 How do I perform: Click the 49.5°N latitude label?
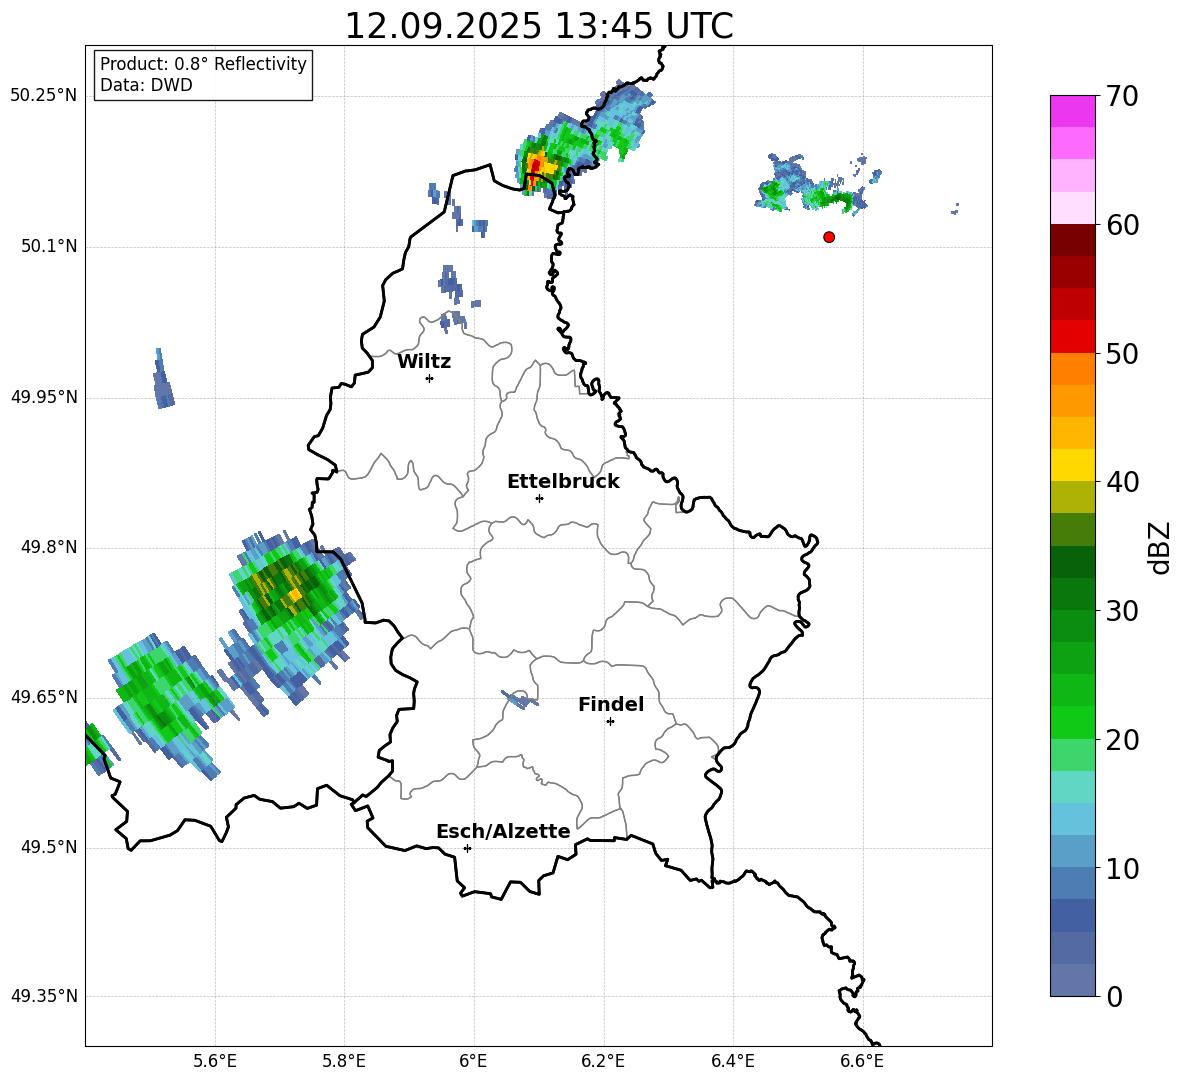[49, 846]
